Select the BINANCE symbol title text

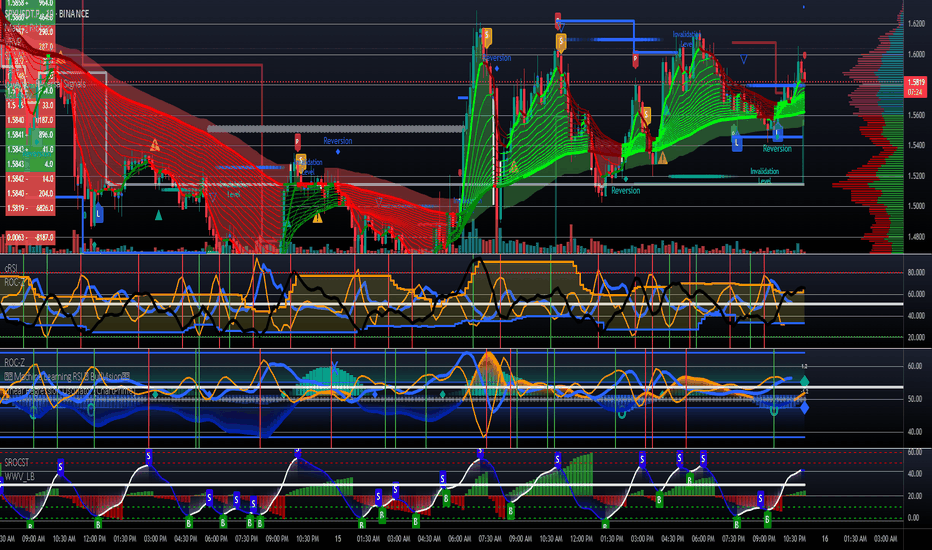click(x=74, y=14)
